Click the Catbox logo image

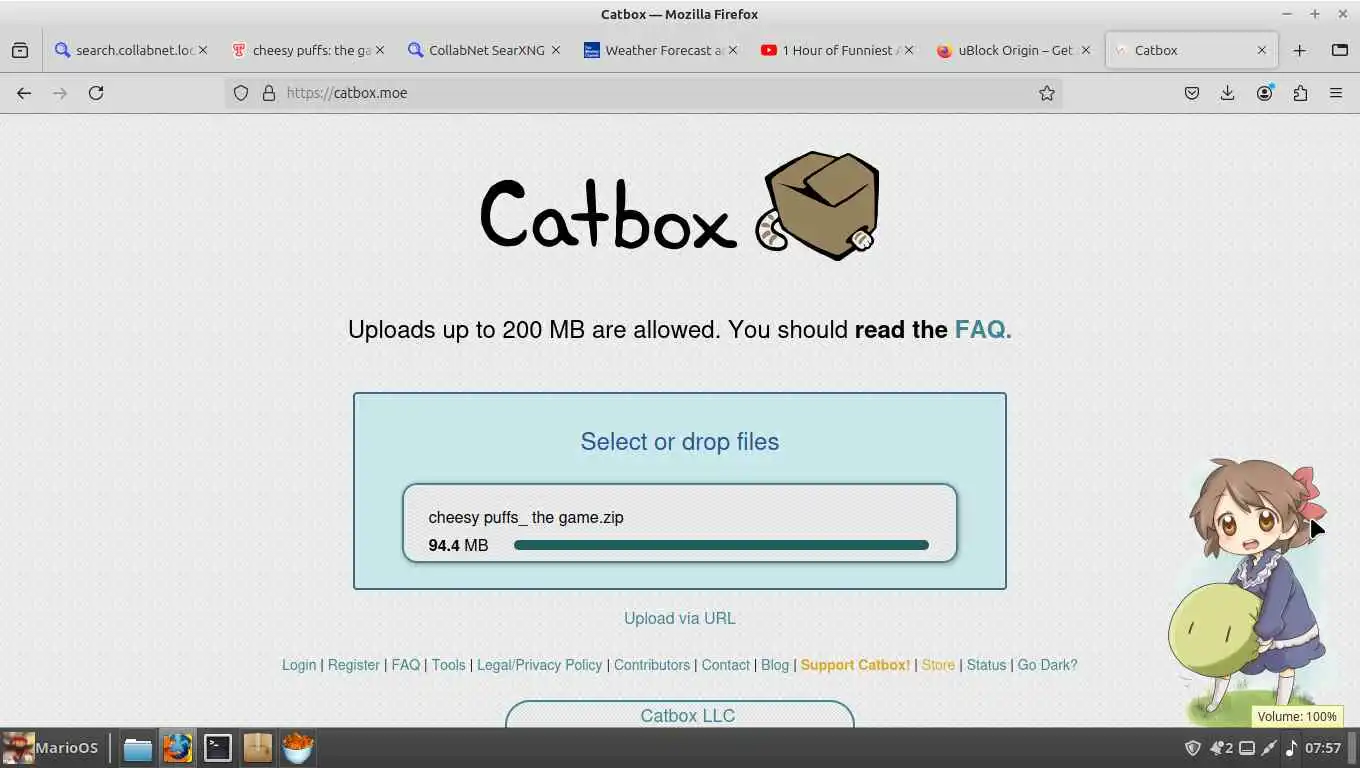click(680, 207)
